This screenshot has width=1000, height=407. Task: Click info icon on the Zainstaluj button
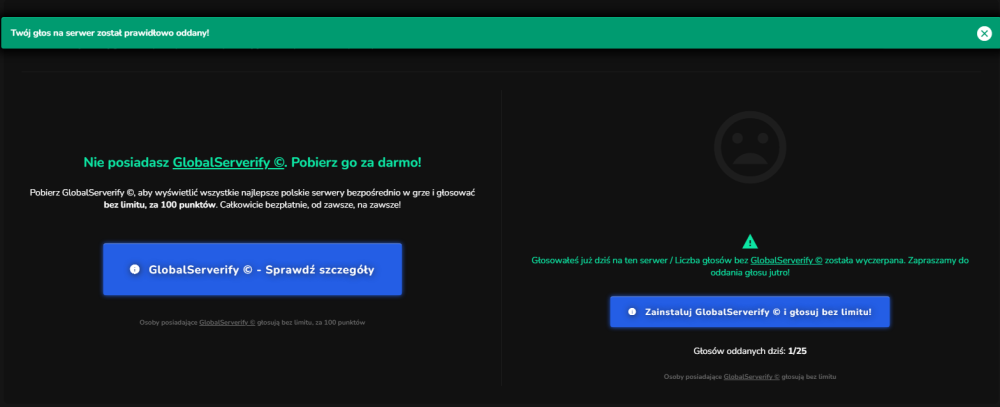click(632, 312)
